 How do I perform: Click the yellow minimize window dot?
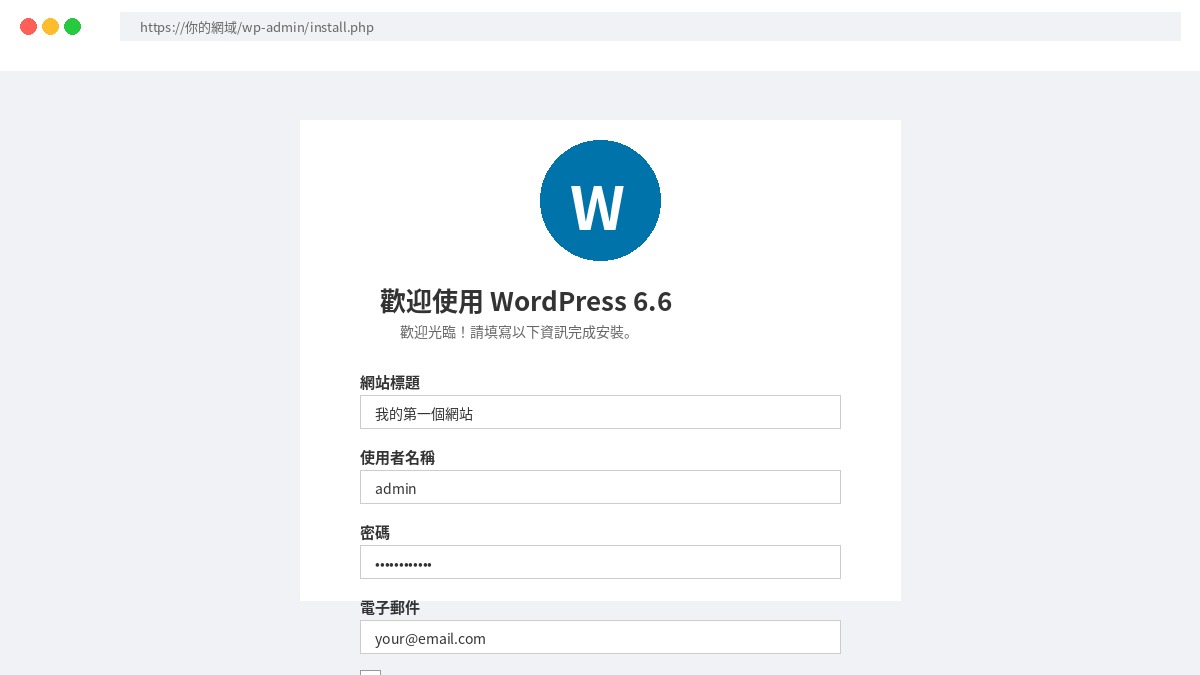50,27
